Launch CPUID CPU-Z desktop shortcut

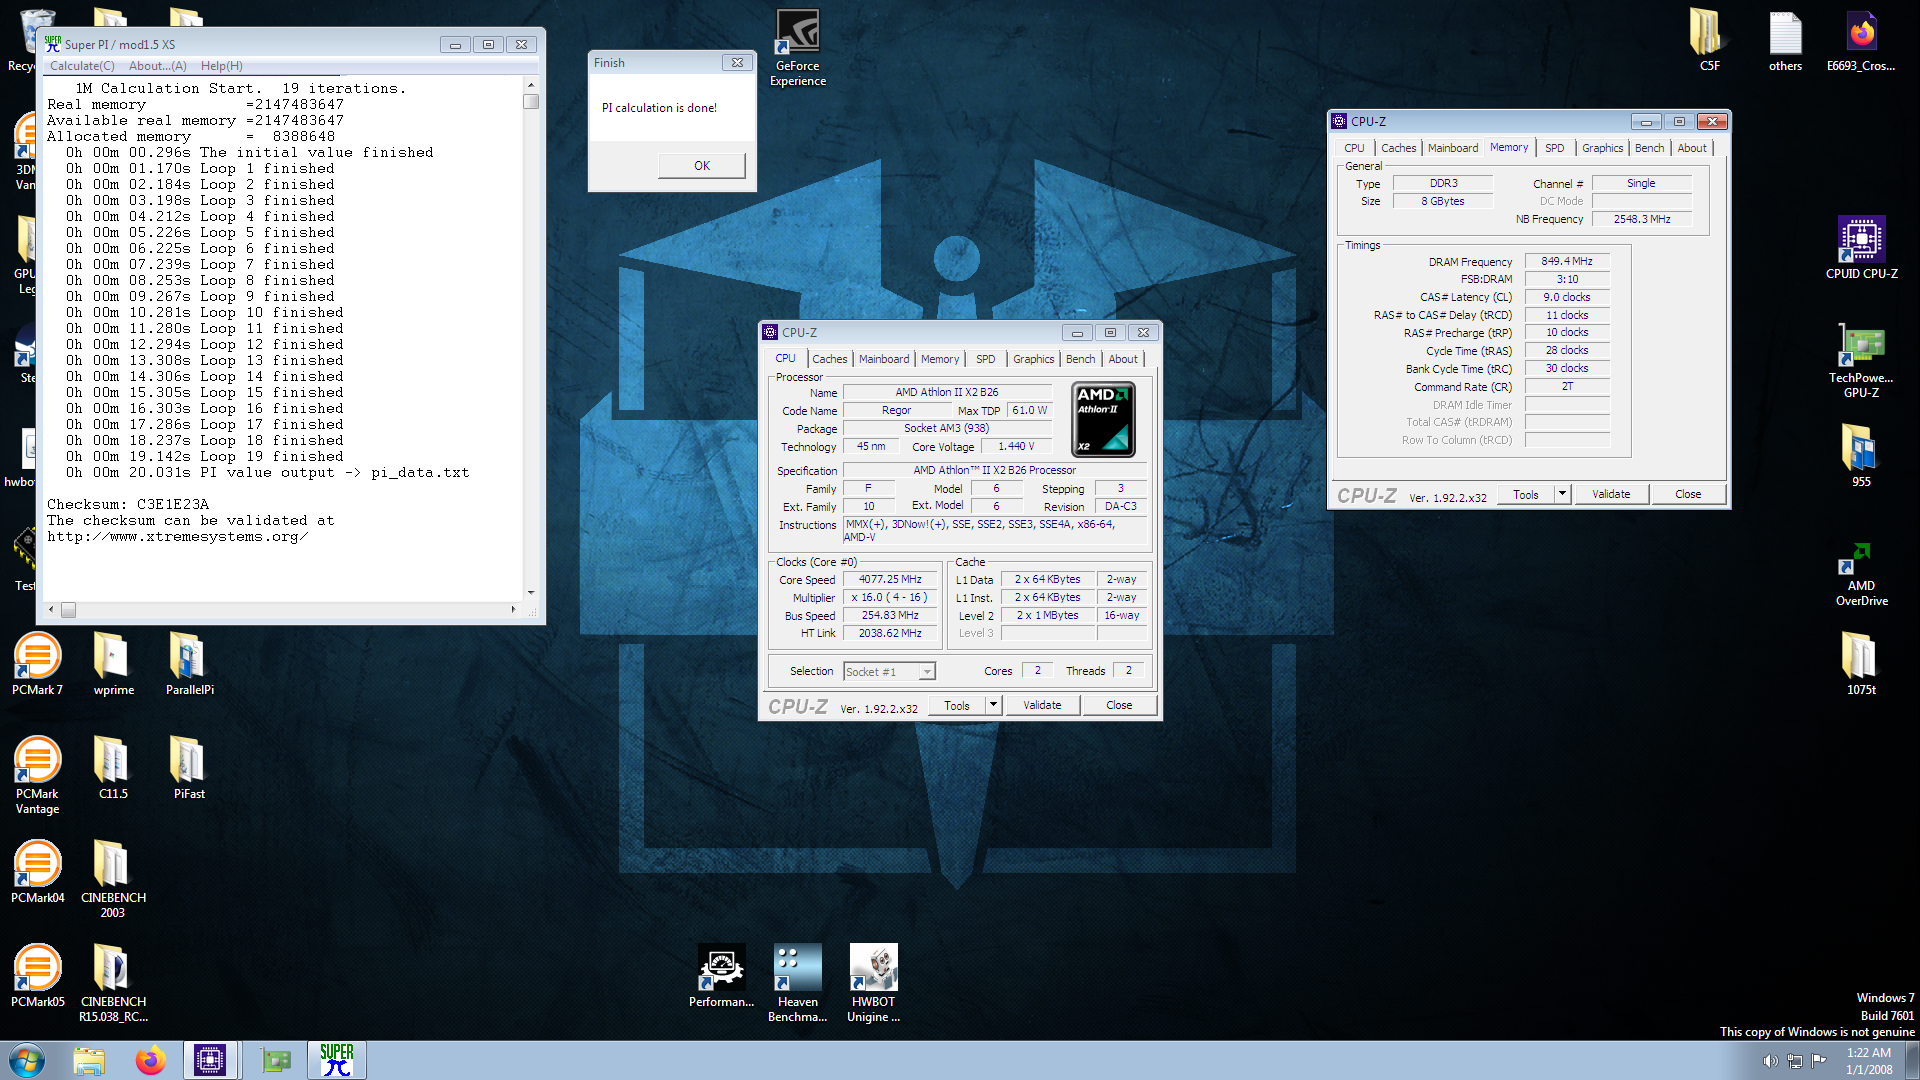coord(1861,248)
